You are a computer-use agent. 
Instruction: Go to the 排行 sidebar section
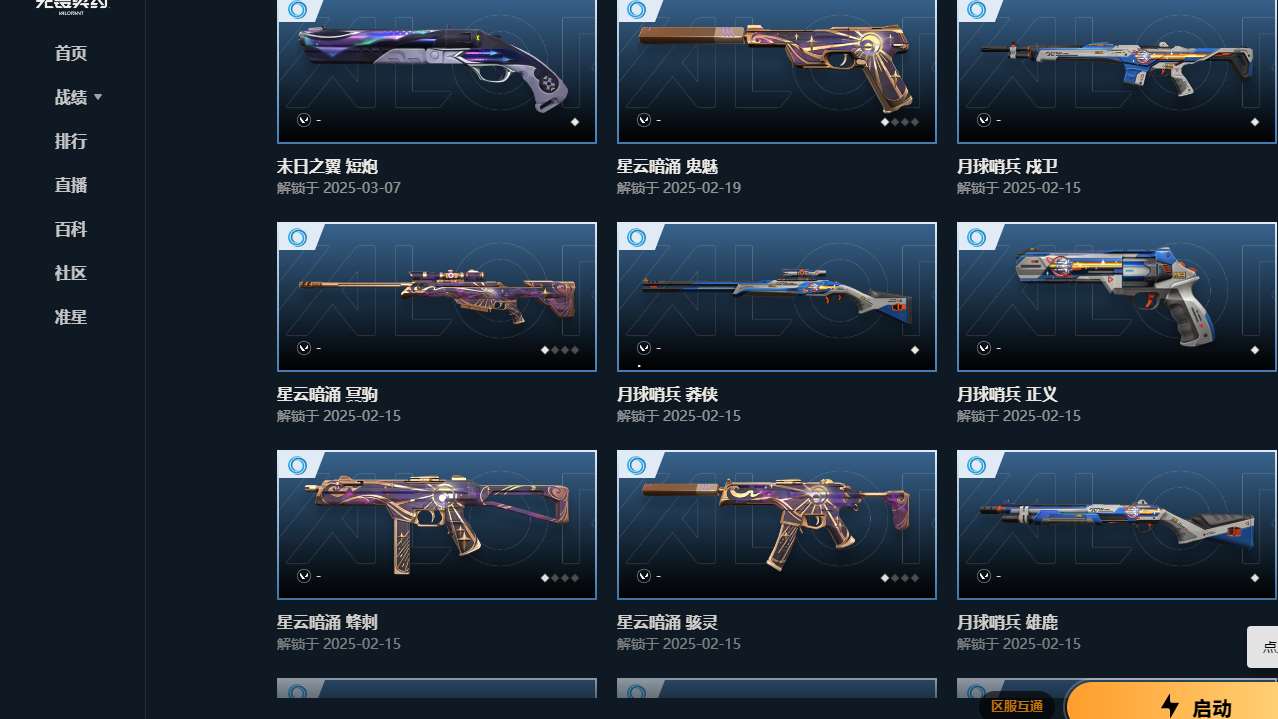coord(71,141)
